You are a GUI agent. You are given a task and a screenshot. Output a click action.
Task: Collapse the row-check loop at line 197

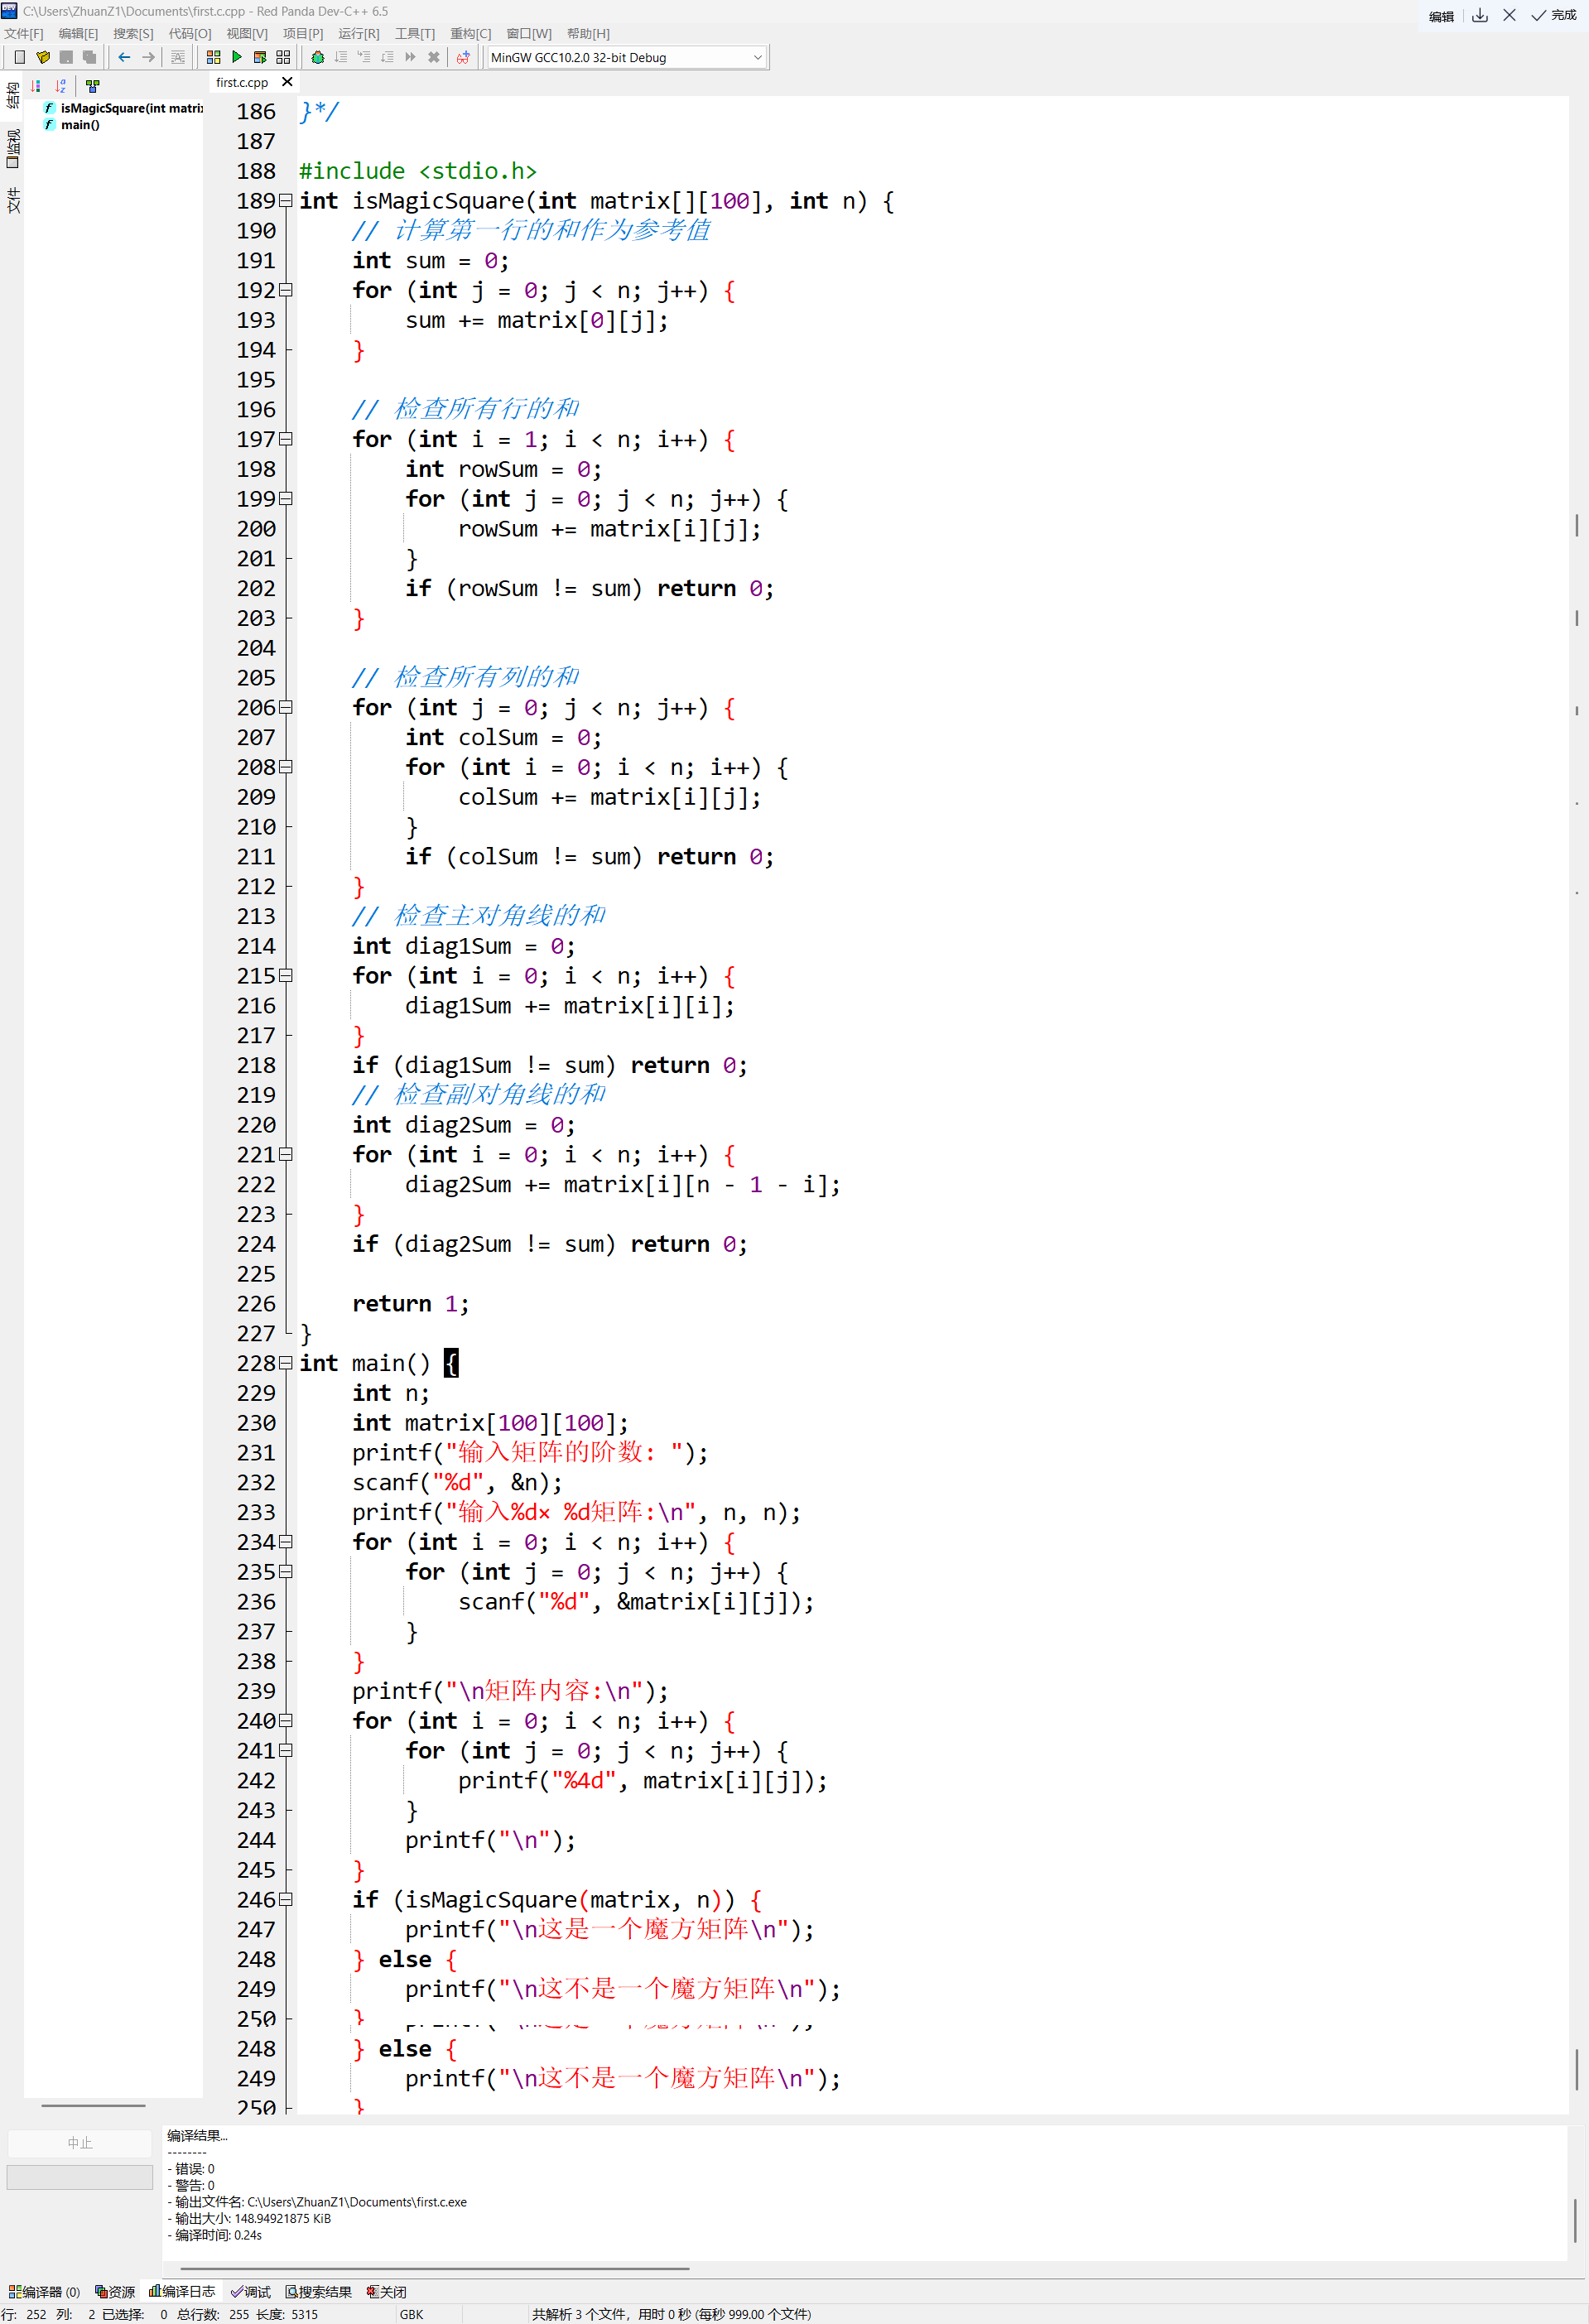[x=286, y=439]
